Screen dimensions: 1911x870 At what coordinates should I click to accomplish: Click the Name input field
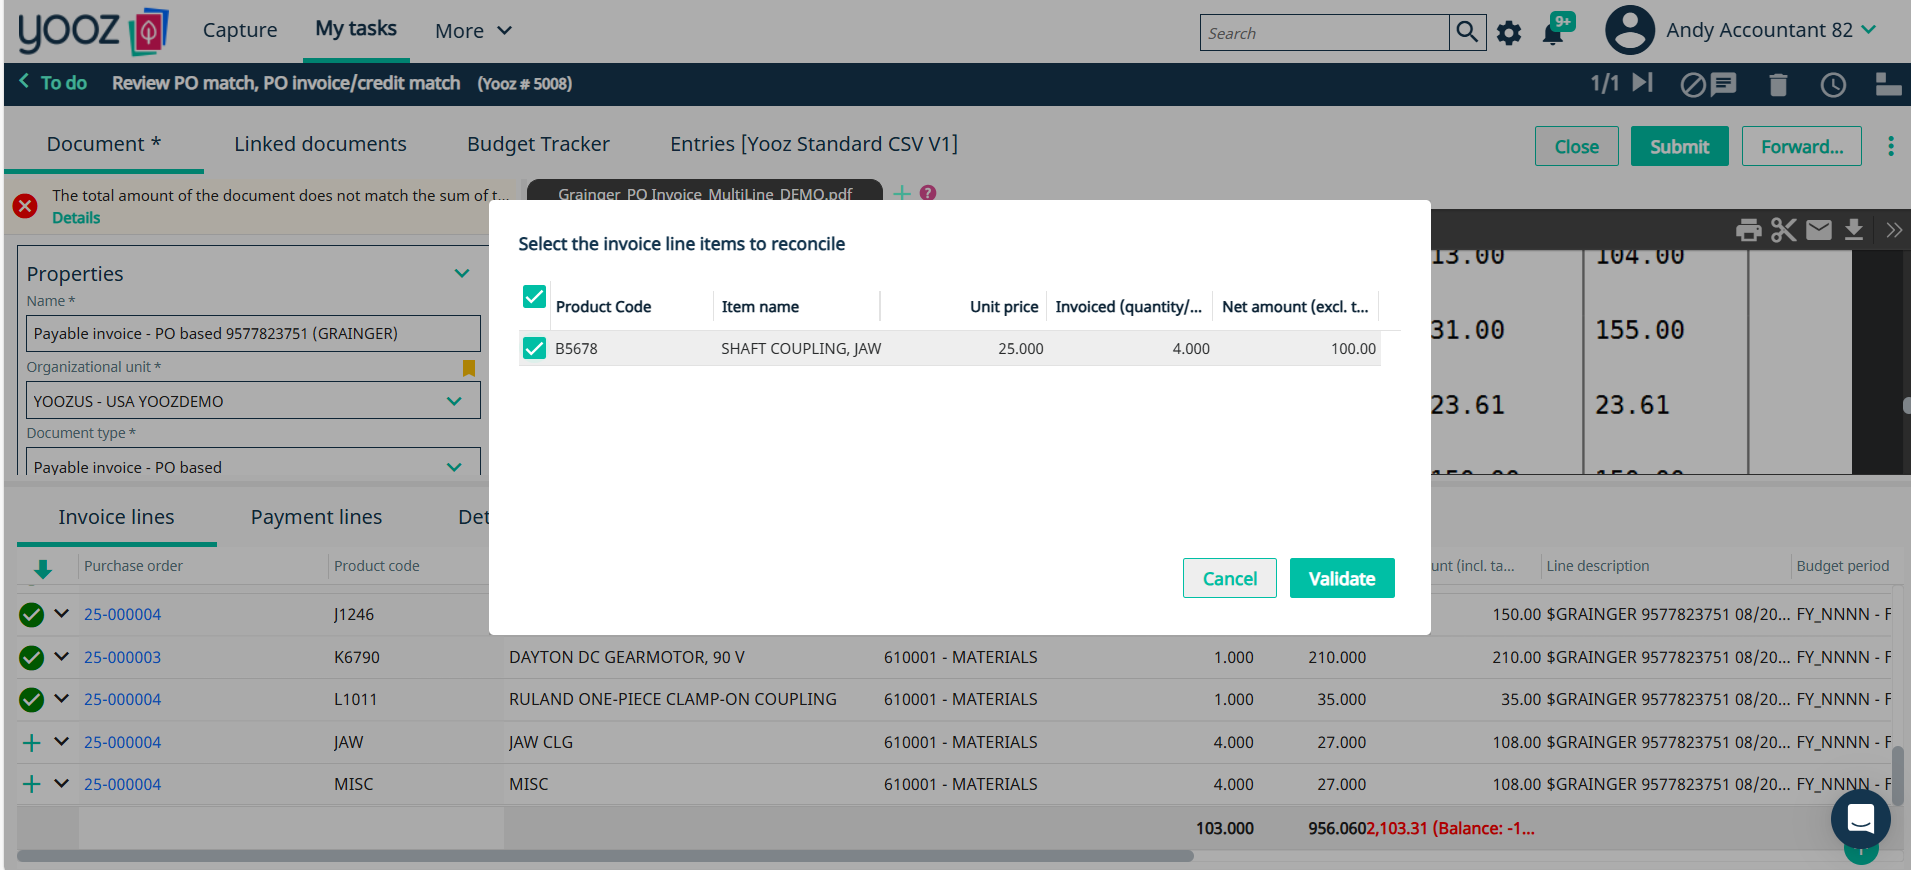point(253,334)
